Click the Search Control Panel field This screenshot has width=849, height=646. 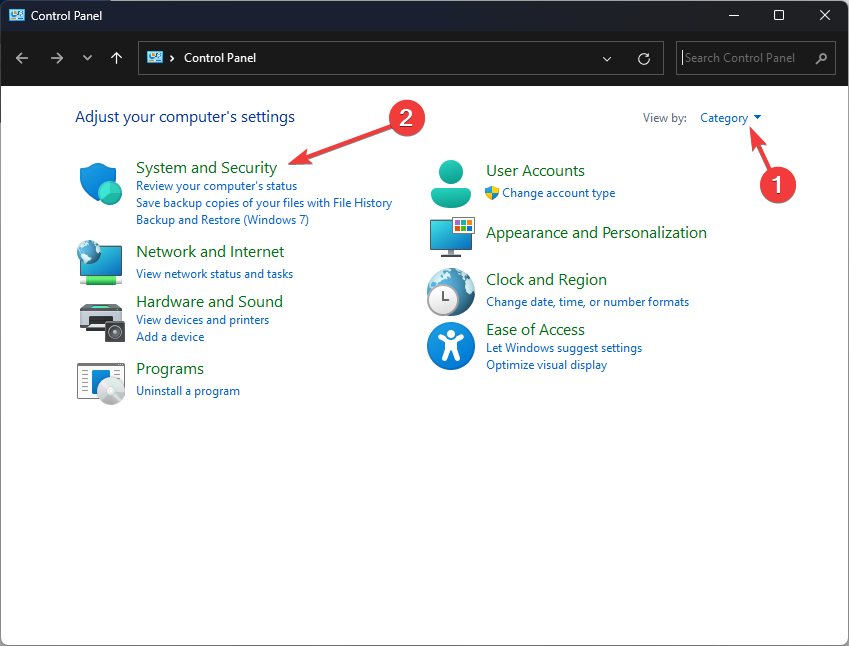click(748, 58)
